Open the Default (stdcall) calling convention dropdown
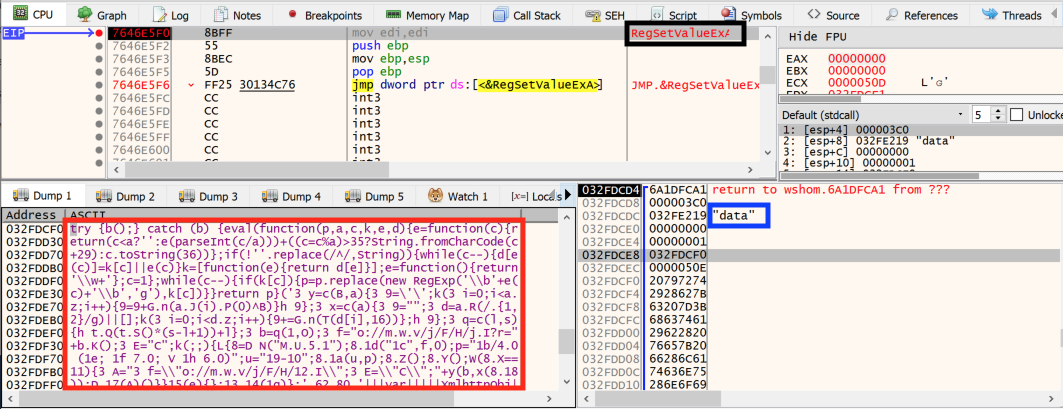This screenshot has height=409, width=1063. [873, 115]
